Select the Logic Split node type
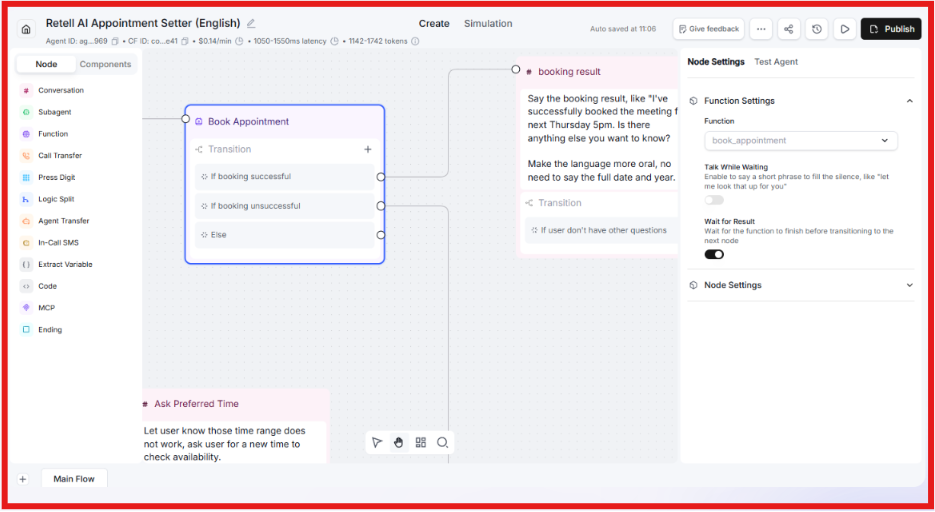The width and height of the screenshot is (935, 512). 56,199
